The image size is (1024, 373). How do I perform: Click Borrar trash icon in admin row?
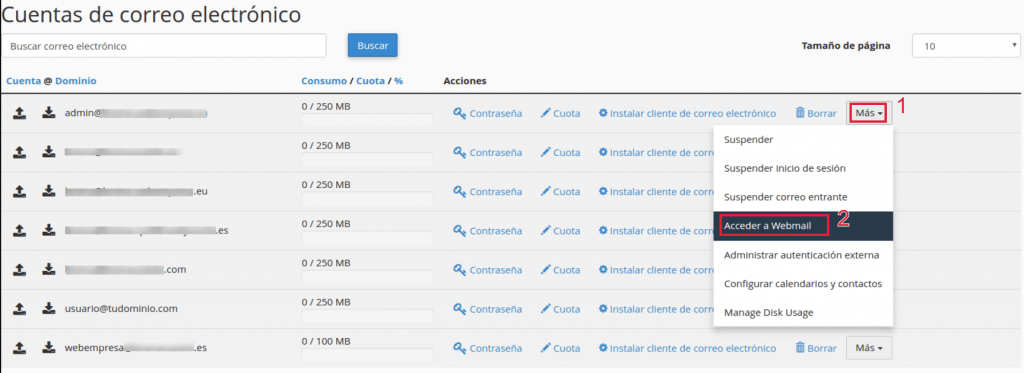point(800,113)
